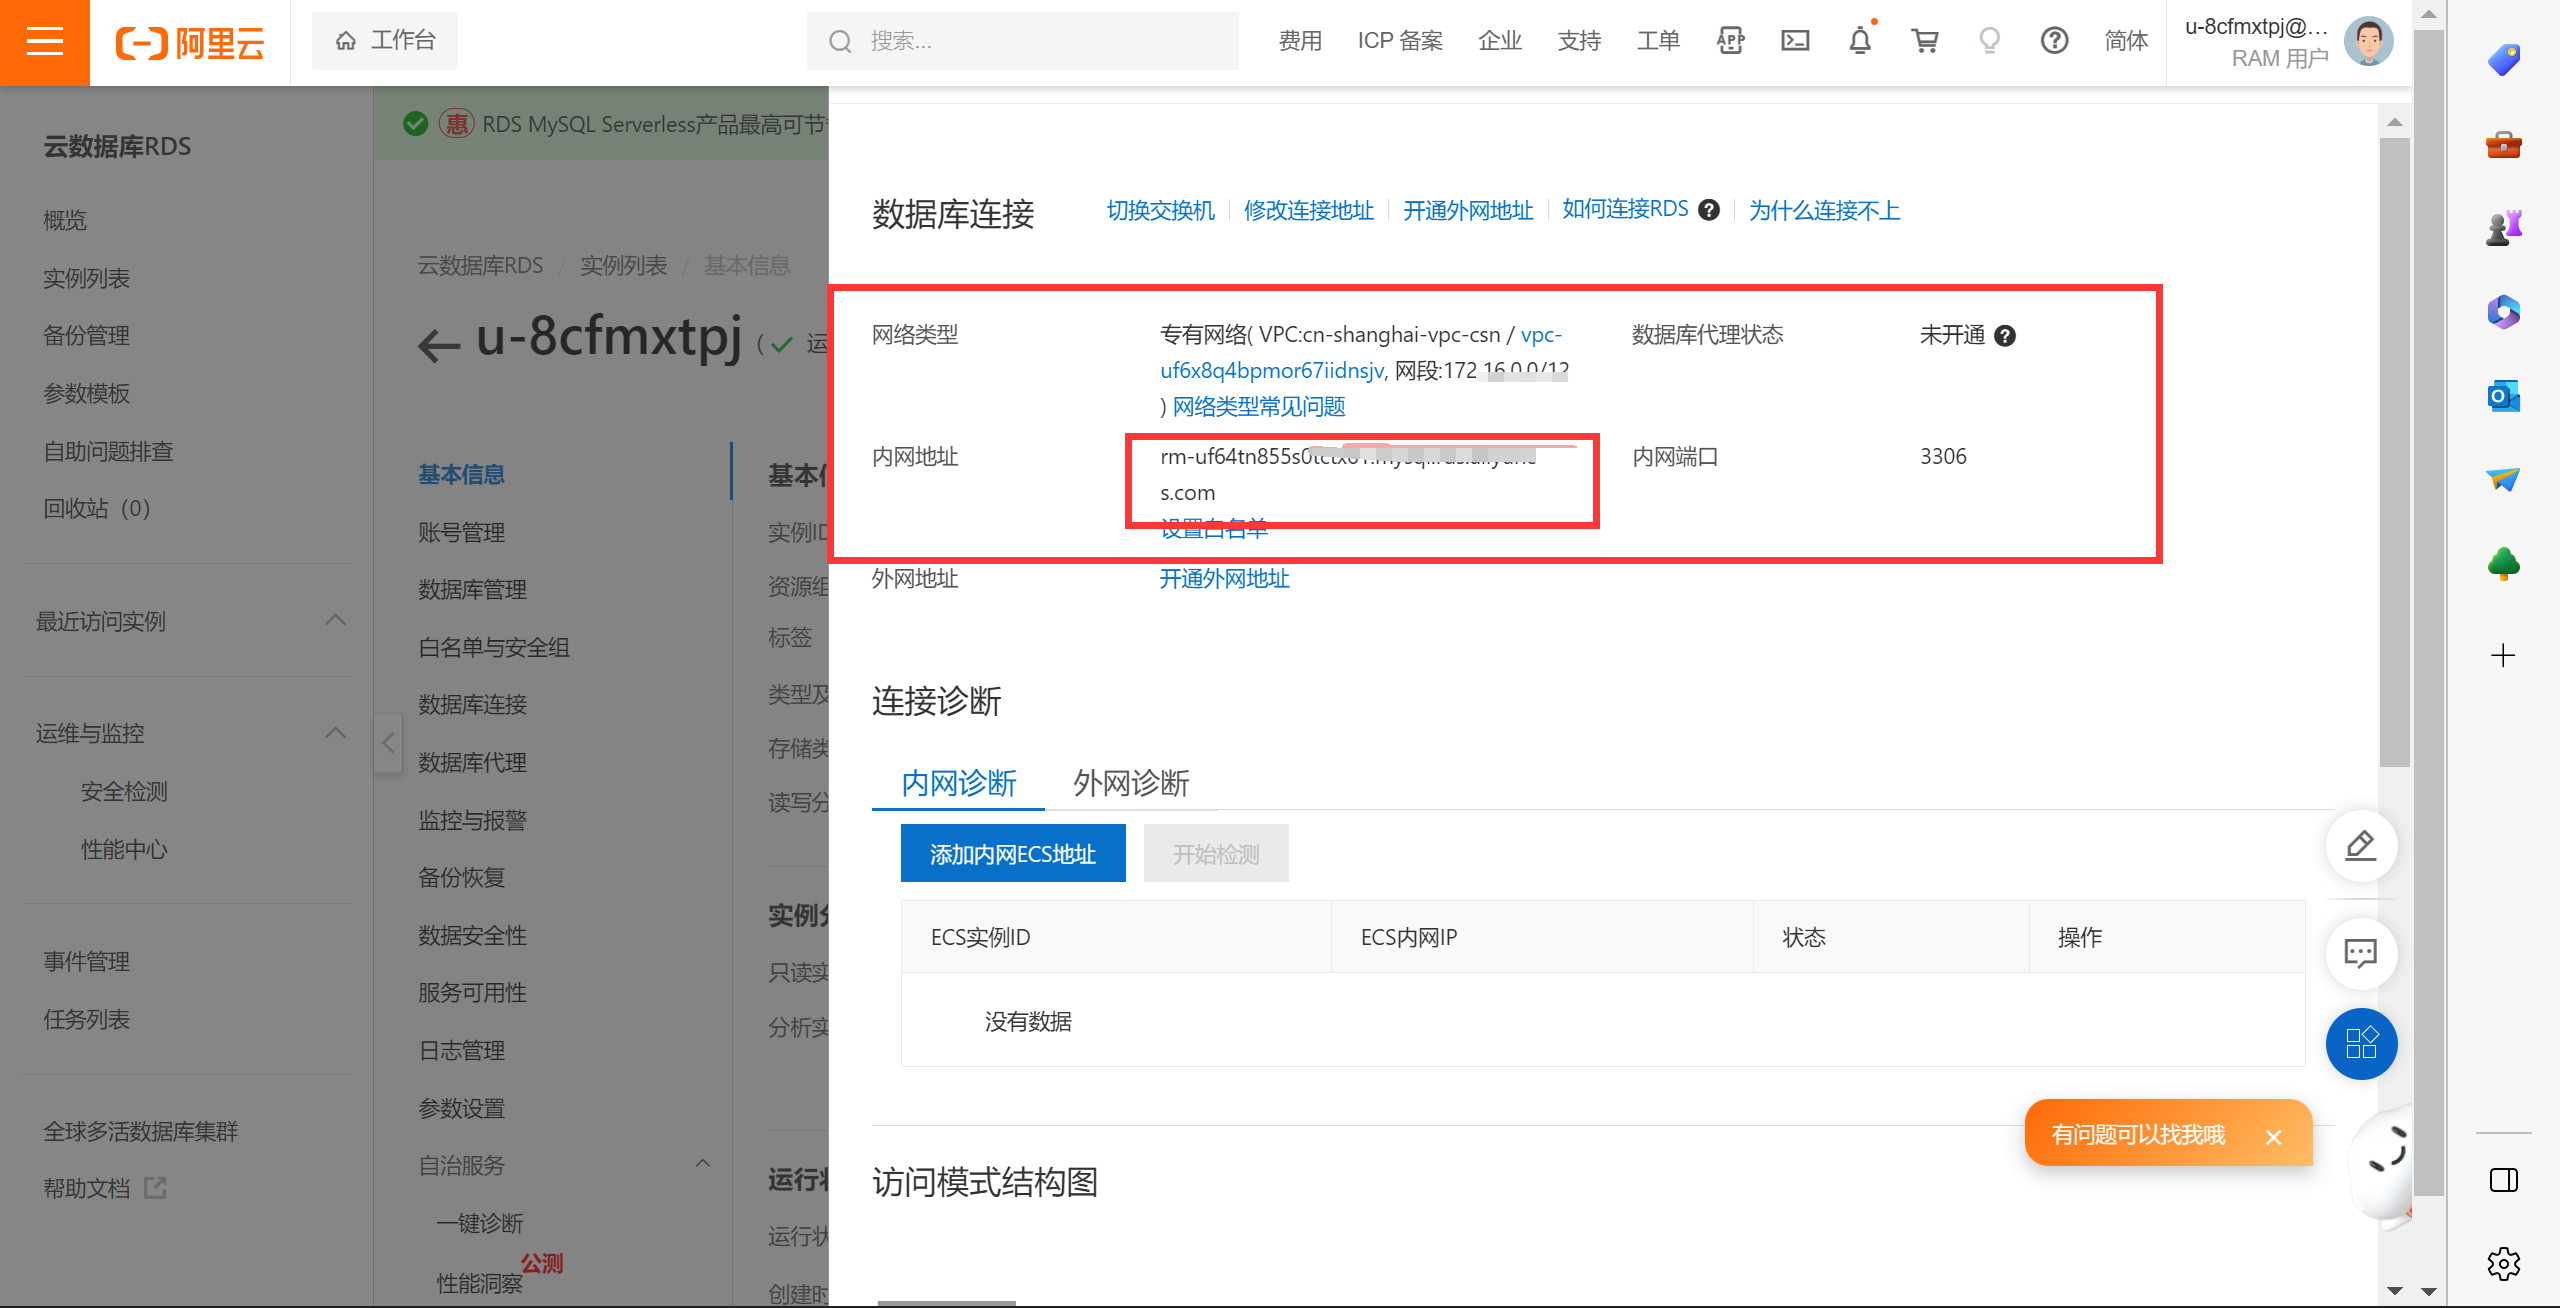Open the user avatar menu
Screen dimensions: 2560x1308
click(x=2368, y=41)
